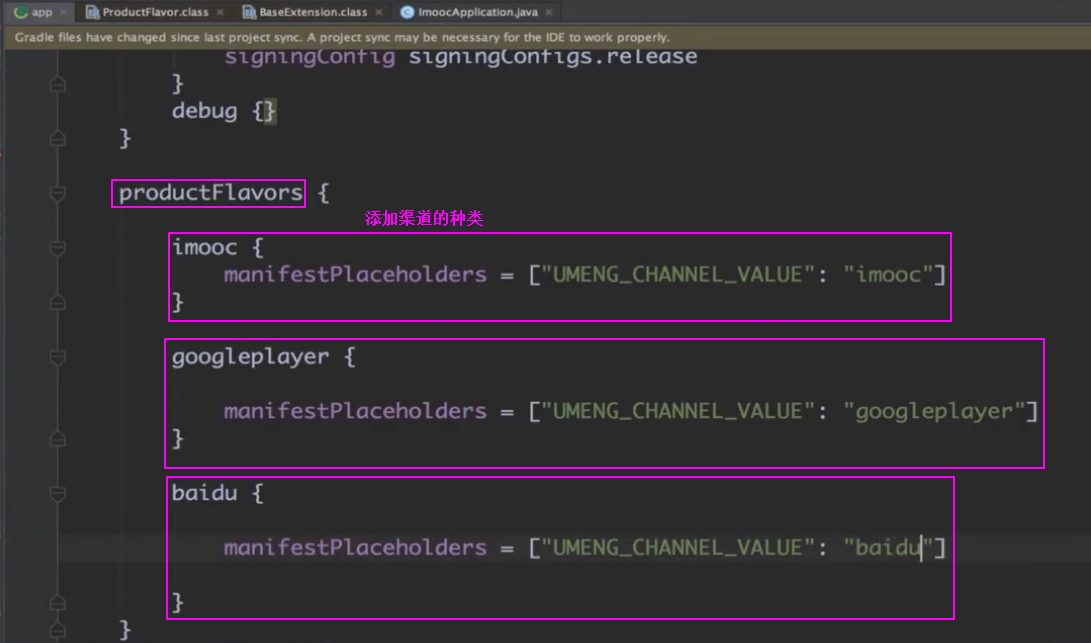Close the ImoocApplication.java tab

(x=549, y=12)
